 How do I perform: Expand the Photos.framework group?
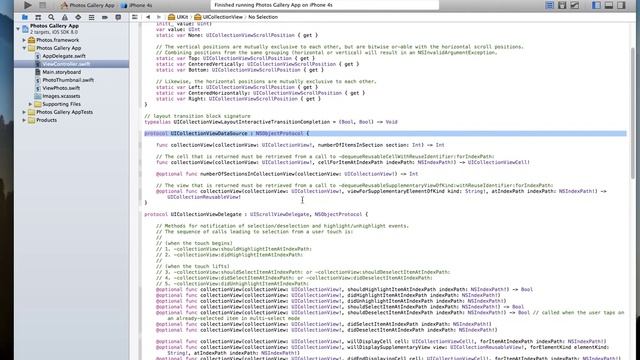[24, 40]
